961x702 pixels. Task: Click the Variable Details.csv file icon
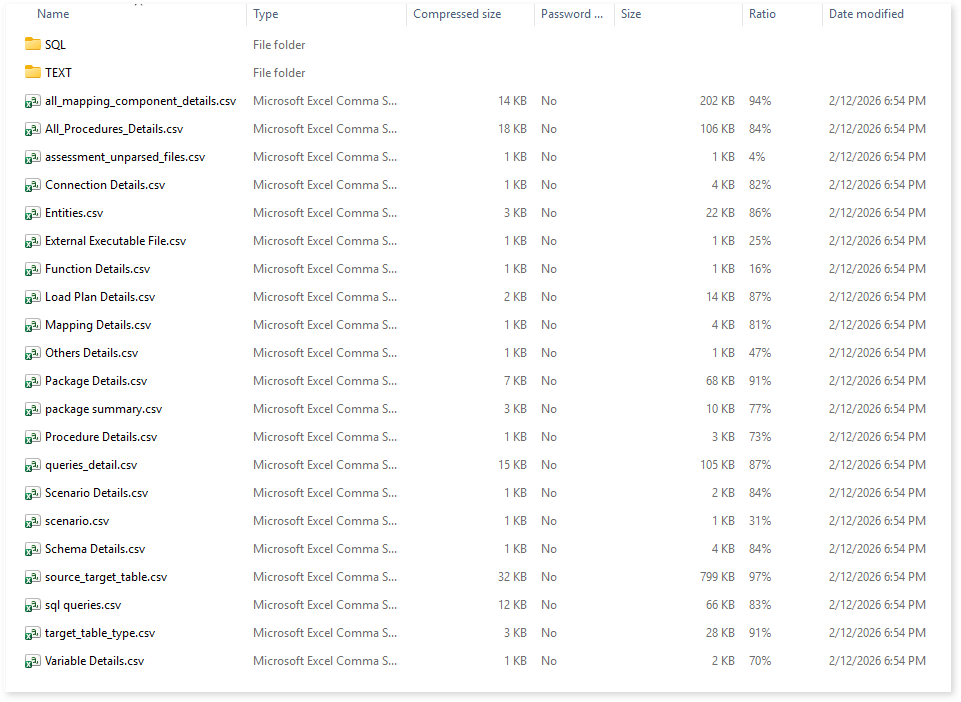pos(33,661)
